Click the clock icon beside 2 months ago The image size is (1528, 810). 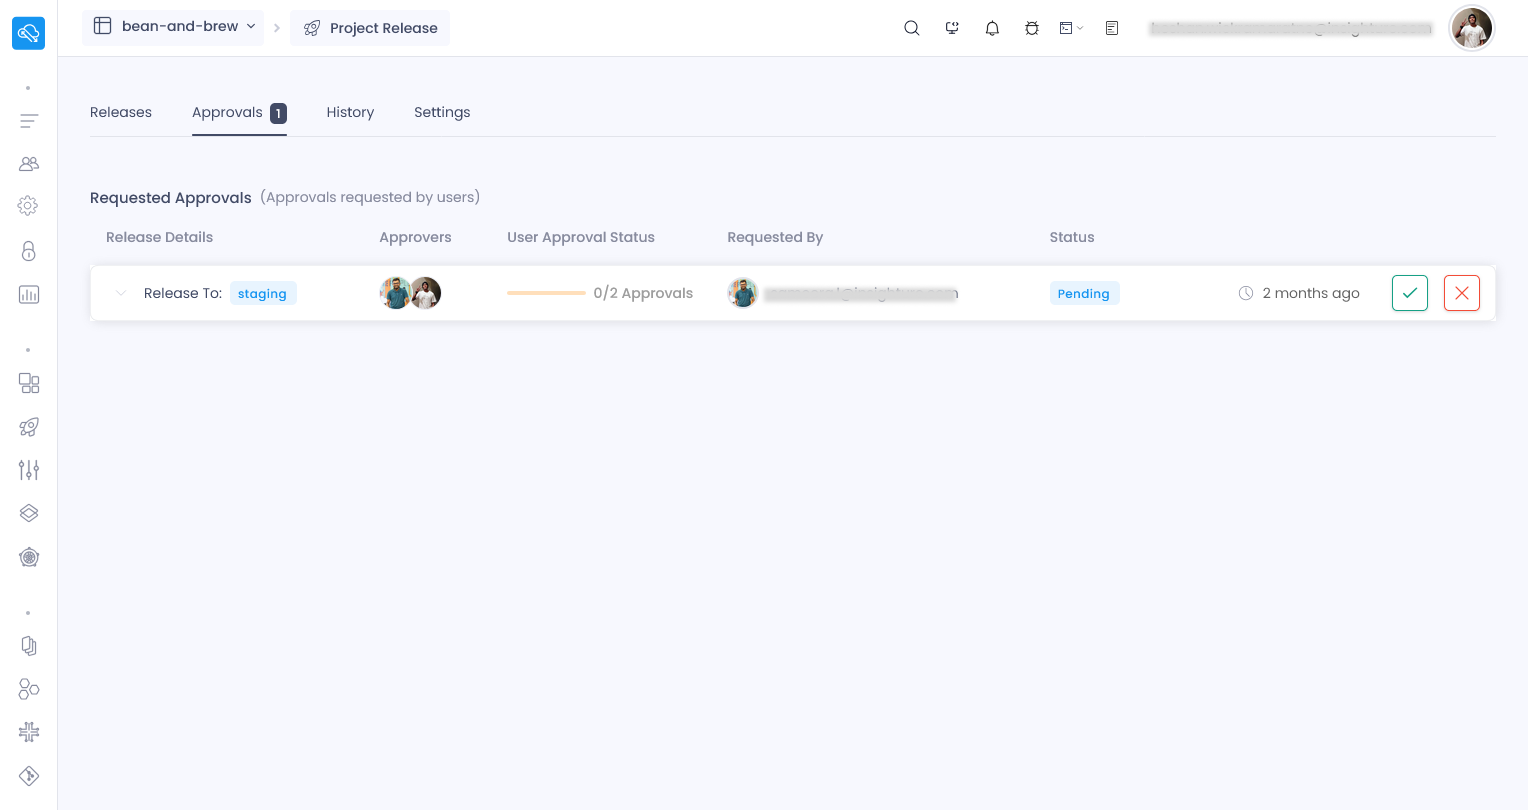[x=1246, y=293]
